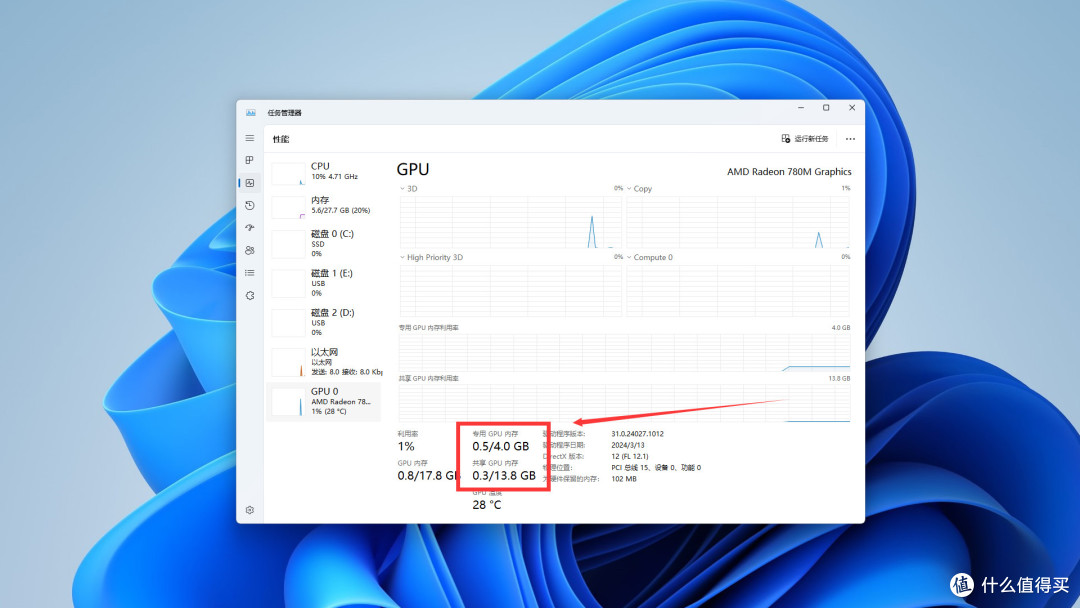The height and width of the screenshot is (608, 1080).
Task: Click the Task Manager title bar app icon
Action: pyautogui.click(x=251, y=112)
